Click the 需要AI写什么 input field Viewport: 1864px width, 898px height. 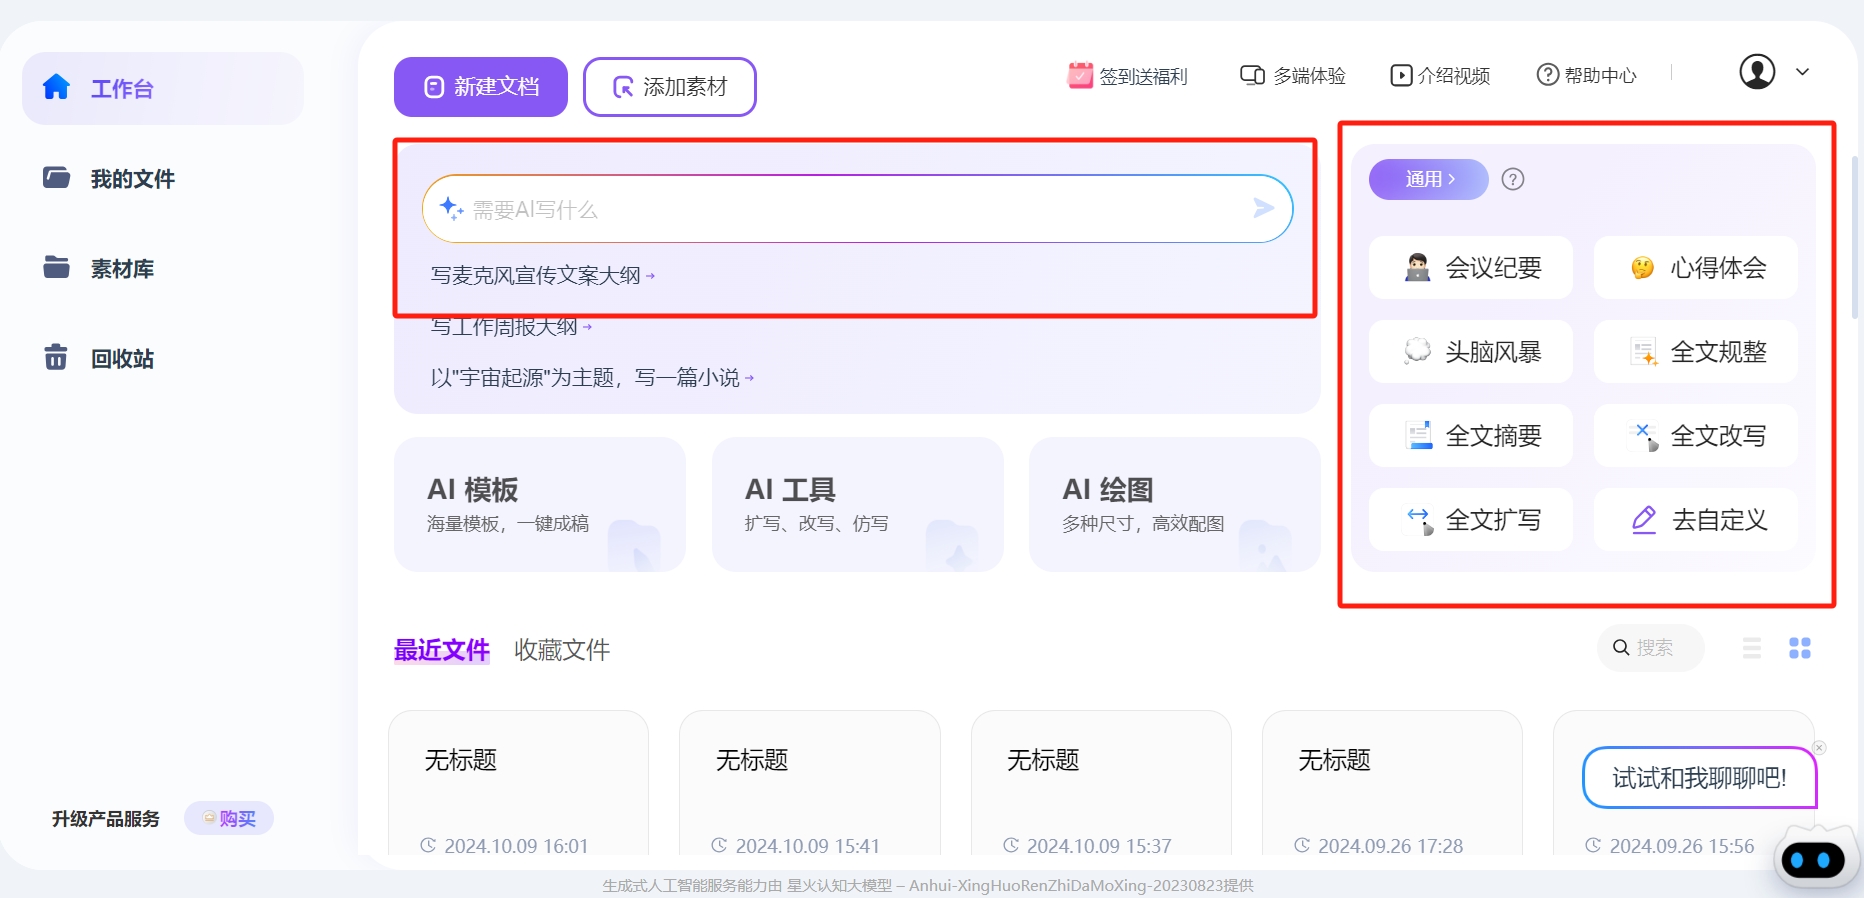(857, 209)
